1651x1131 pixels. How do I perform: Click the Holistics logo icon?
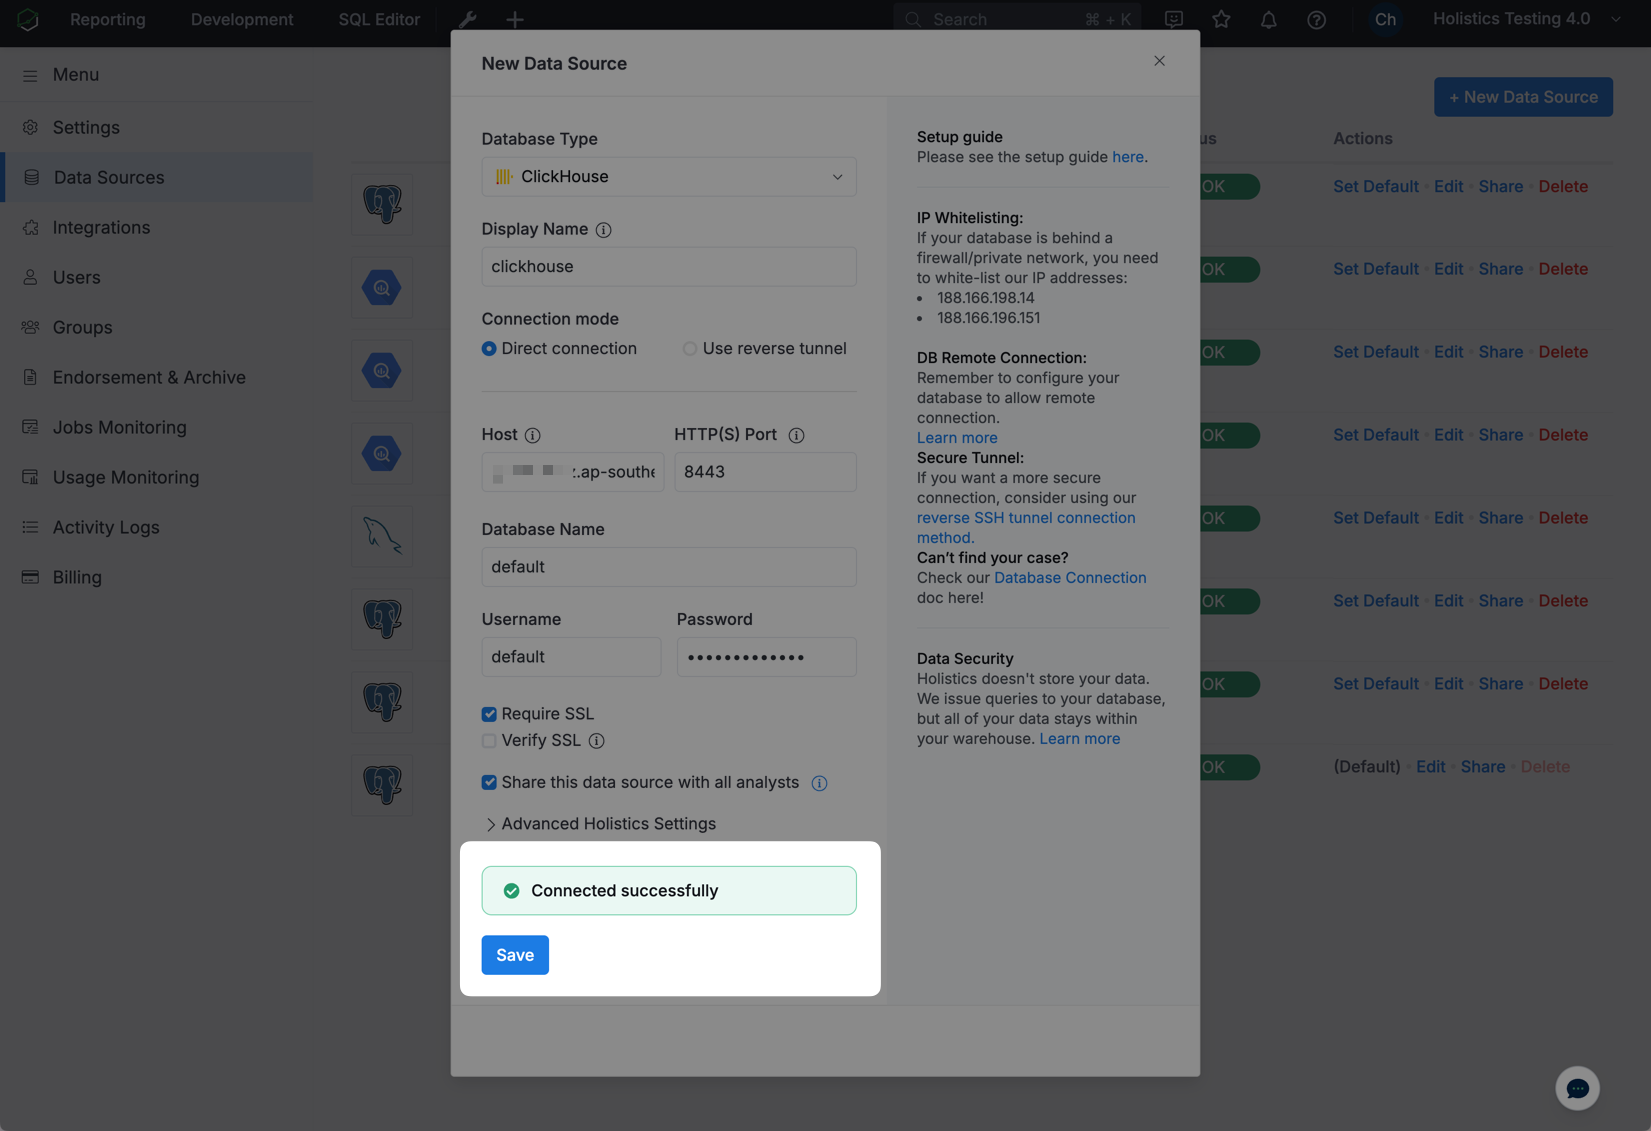coord(27,19)
